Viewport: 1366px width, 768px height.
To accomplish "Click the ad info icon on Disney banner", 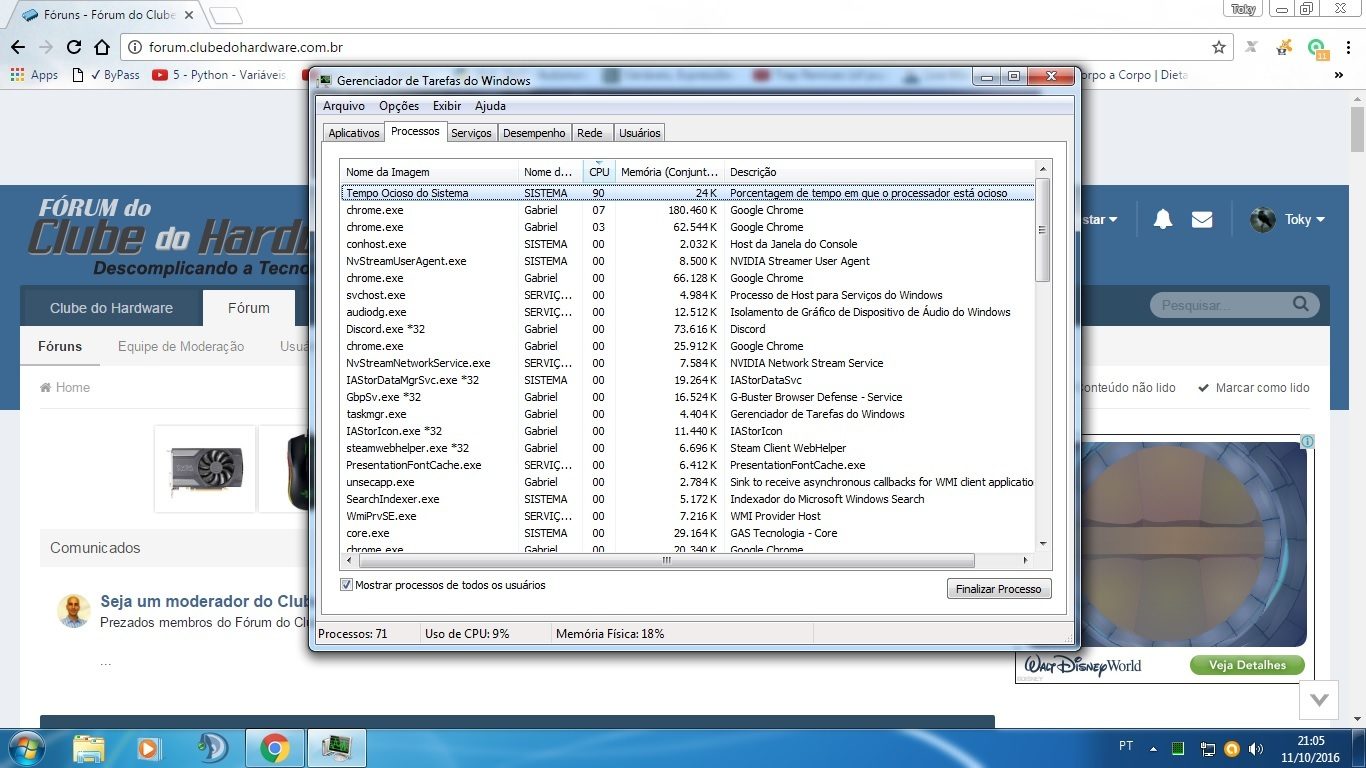I will 1307,441.
